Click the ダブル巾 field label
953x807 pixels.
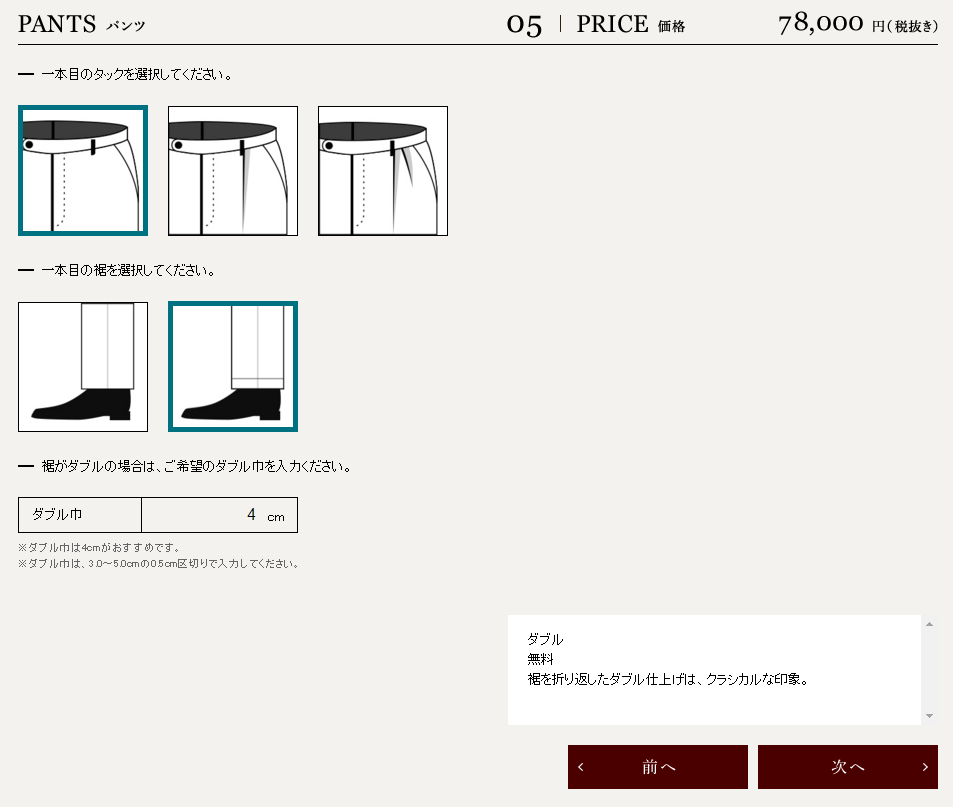point(57,515)
